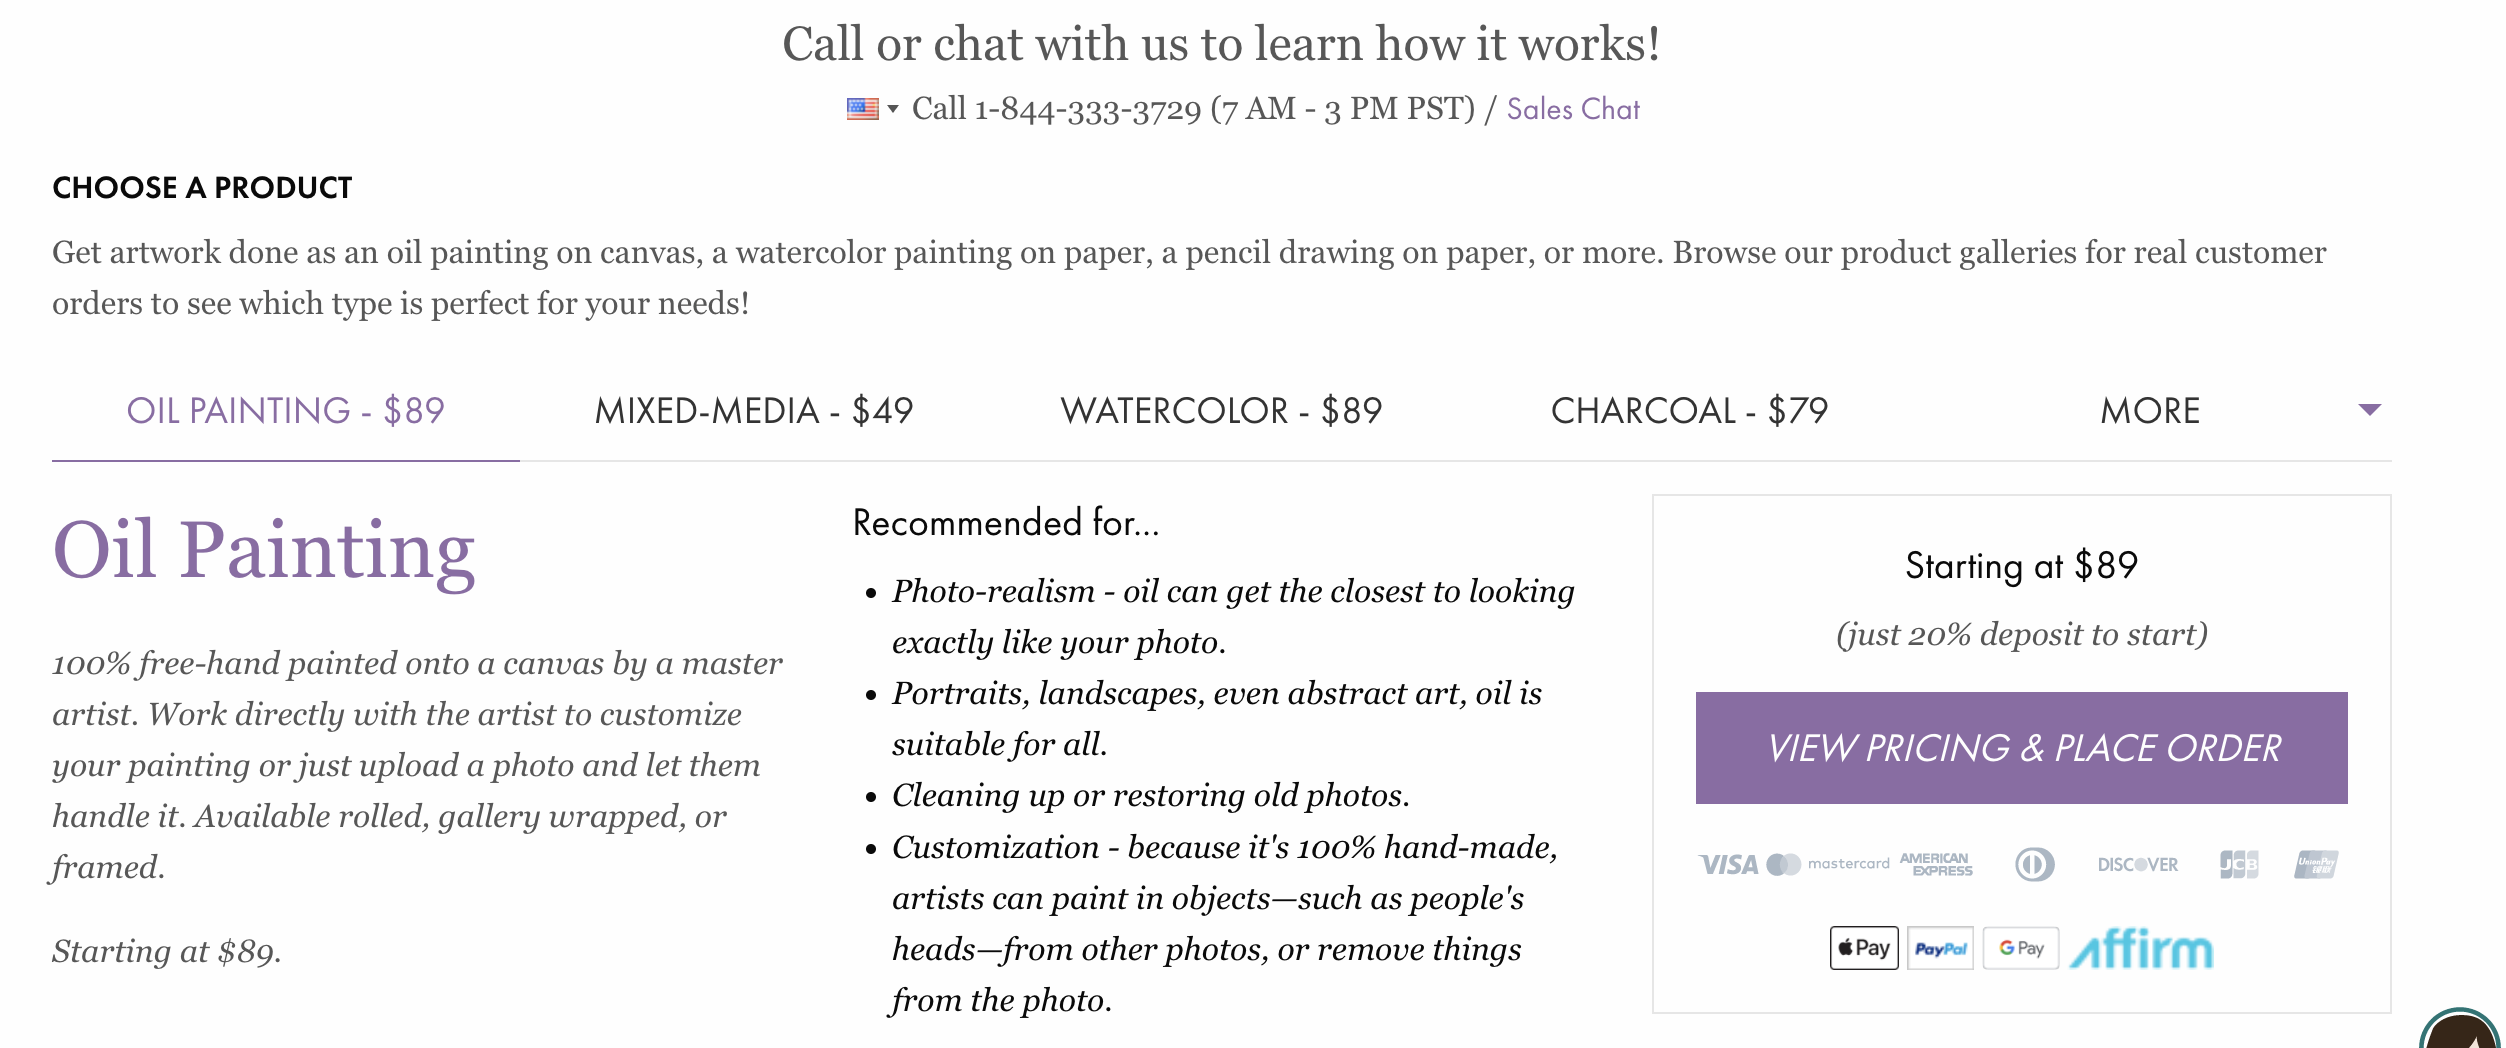Viewport: 2506px width, 1048px height.
Task: Open the Watercolor - $89 tab
Action: [1221, 411]
